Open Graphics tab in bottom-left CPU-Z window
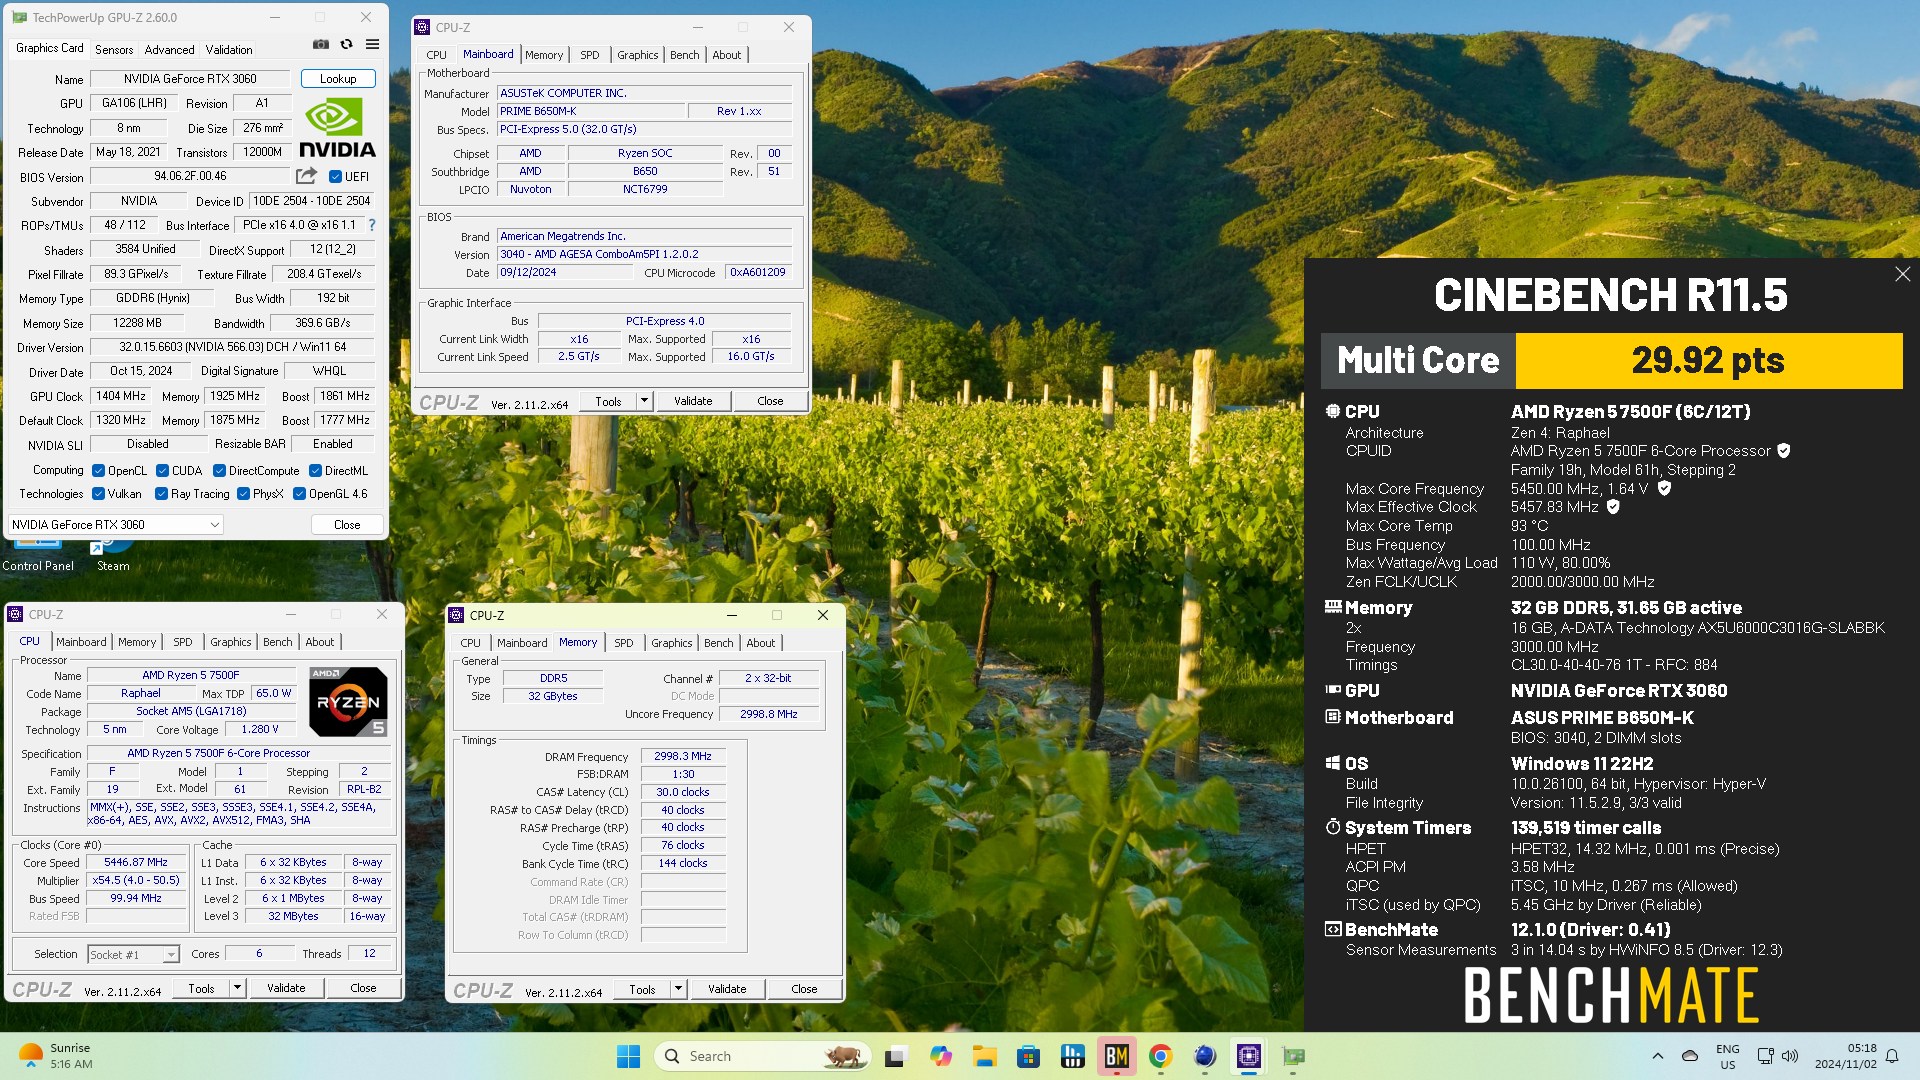 pos(231,642)
